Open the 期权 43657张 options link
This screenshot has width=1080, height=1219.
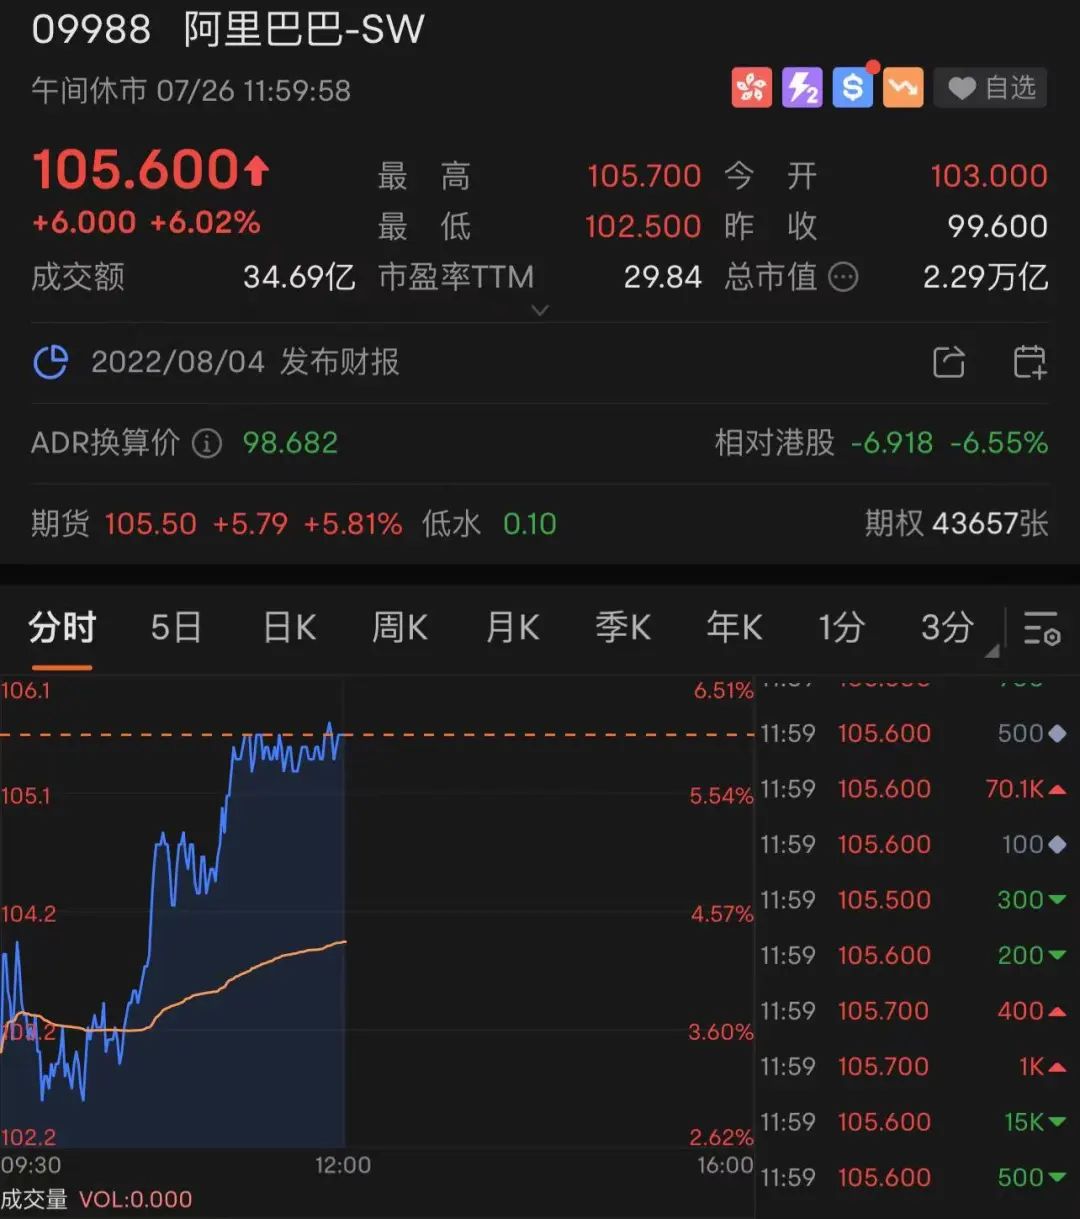pos(956,524)
